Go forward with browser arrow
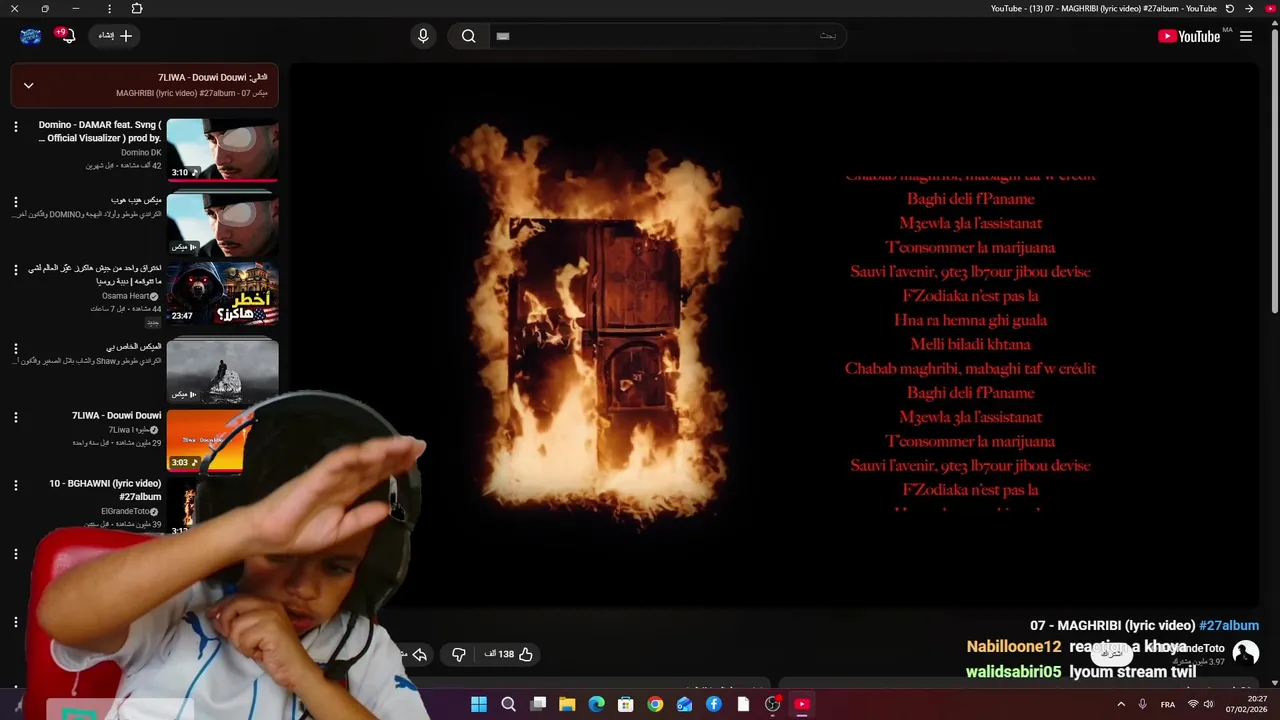The image size is (1280, 720). click(x=1249, y=8)
